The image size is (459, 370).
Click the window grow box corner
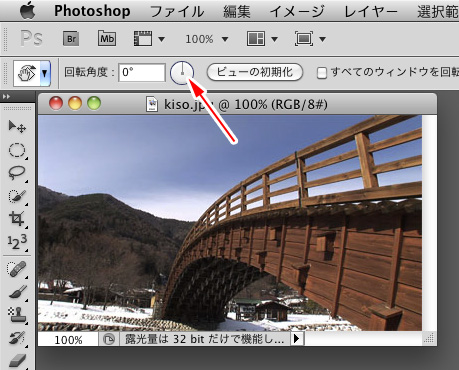[x=429, y=338]
